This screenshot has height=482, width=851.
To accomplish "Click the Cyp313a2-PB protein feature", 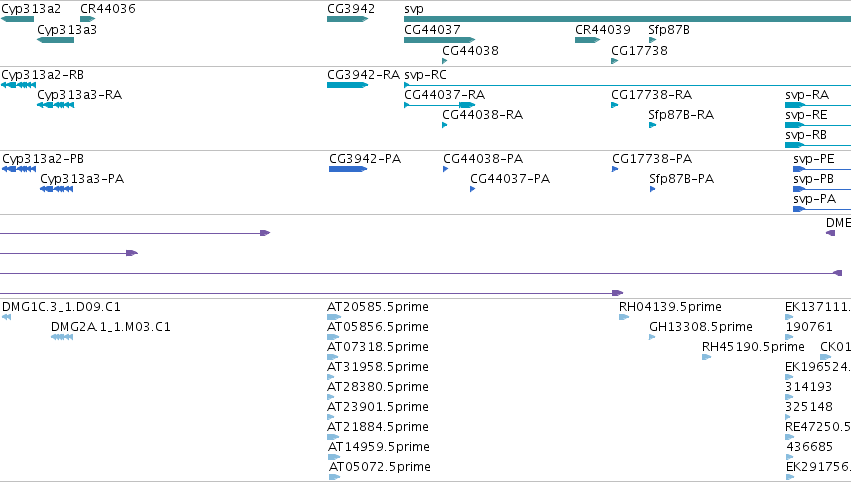I will click(19, 169).
